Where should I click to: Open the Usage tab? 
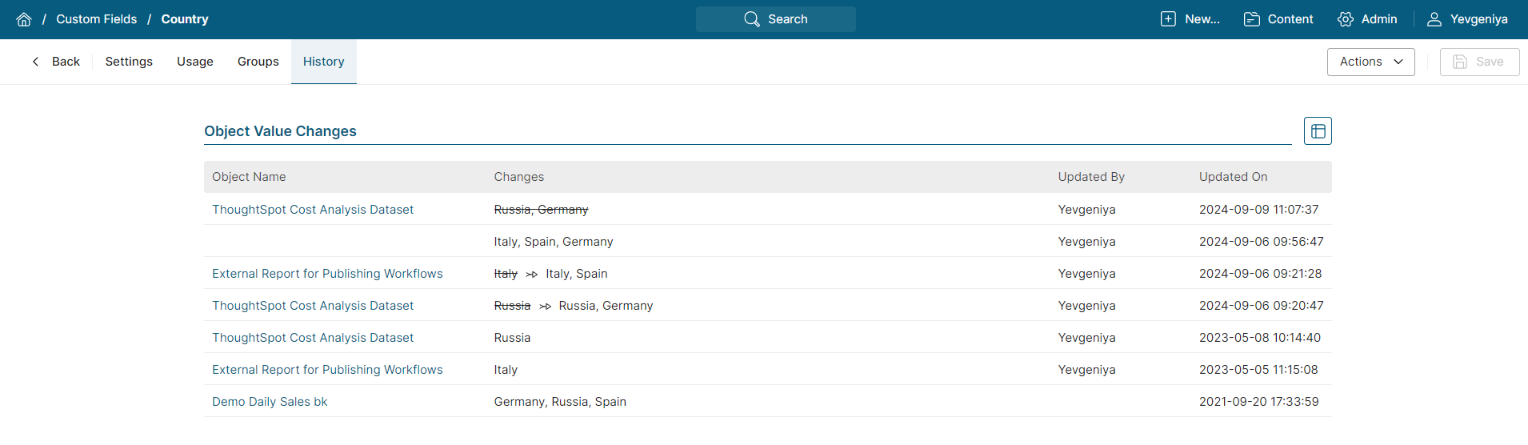point(195,62)
